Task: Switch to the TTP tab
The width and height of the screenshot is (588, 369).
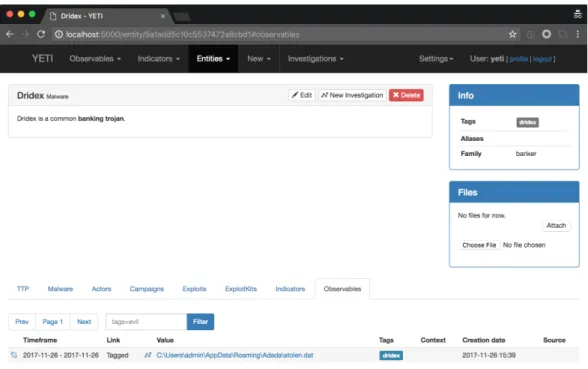Action: pyautogui.click(x=23, y=289)
